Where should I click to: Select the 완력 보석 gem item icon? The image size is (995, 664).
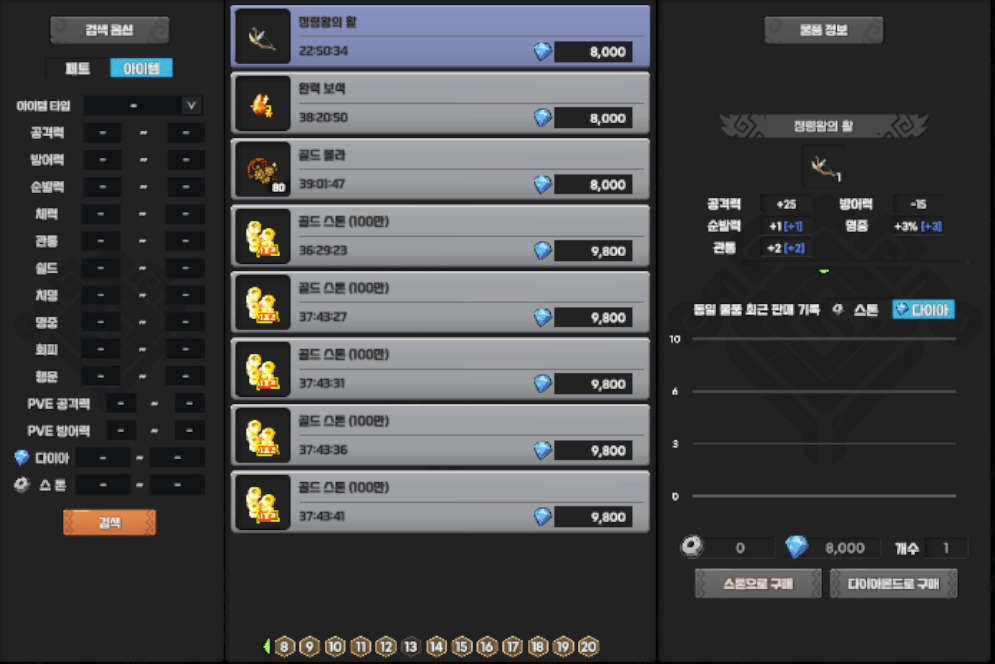(263, 103)
